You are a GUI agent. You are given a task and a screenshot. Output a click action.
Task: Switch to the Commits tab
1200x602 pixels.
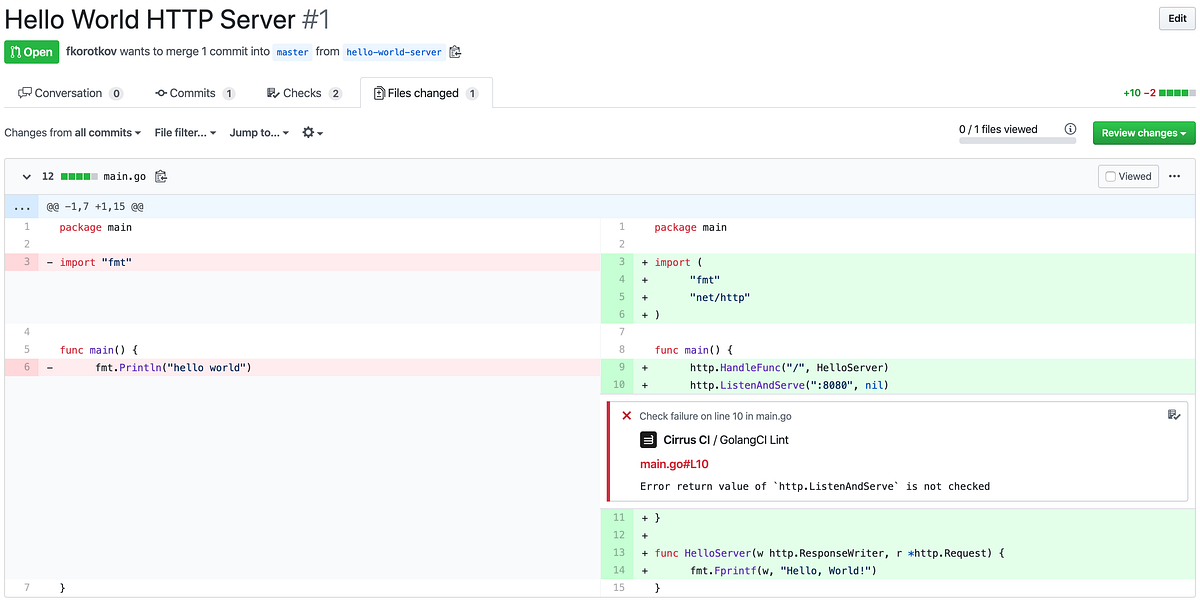tap(194, 92)
